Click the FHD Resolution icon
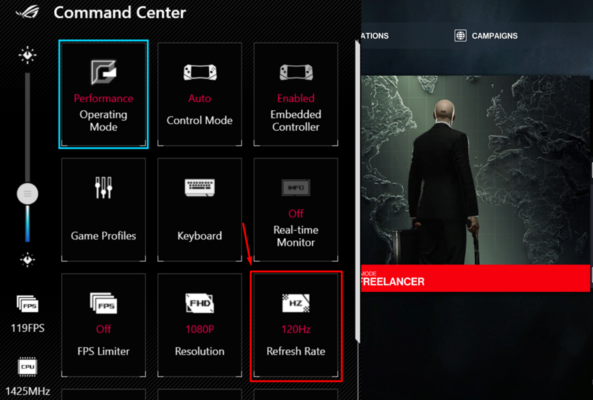This screenshot has width=593, height=400. point(200,303)
